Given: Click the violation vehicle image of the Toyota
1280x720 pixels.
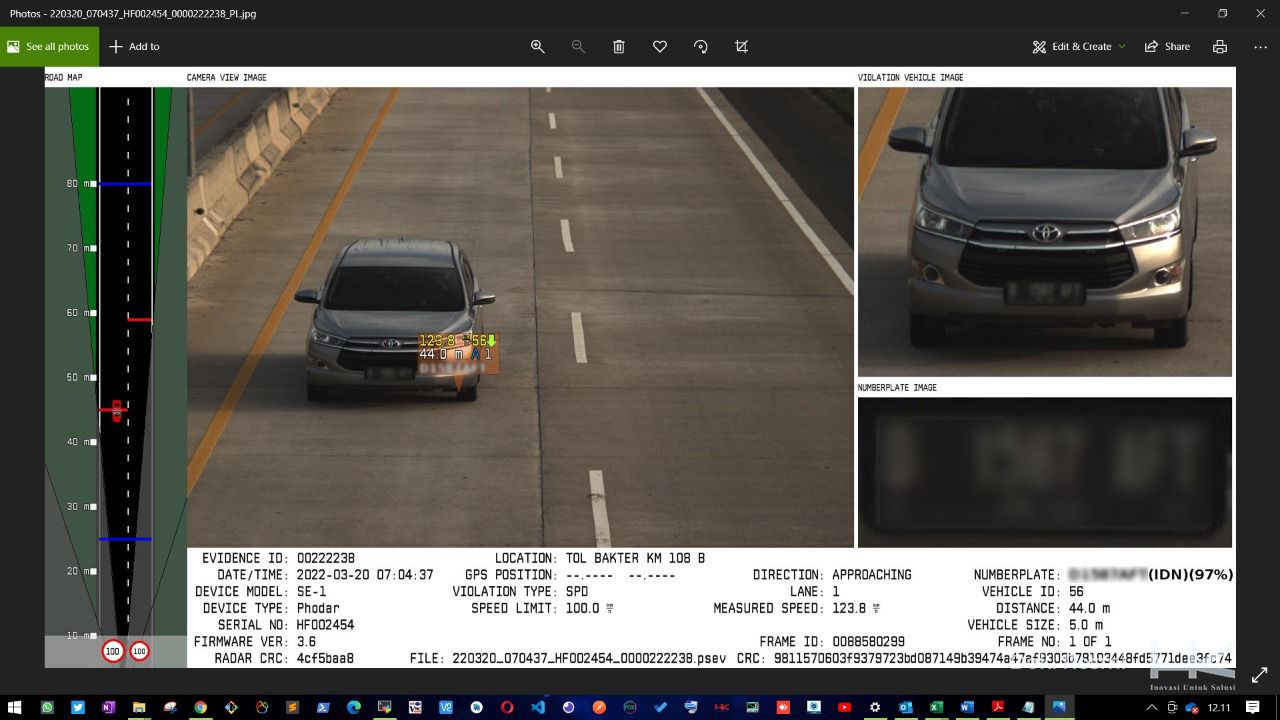Looking at the screenshot, I should pyautogui.click(x=1044, y=231).
